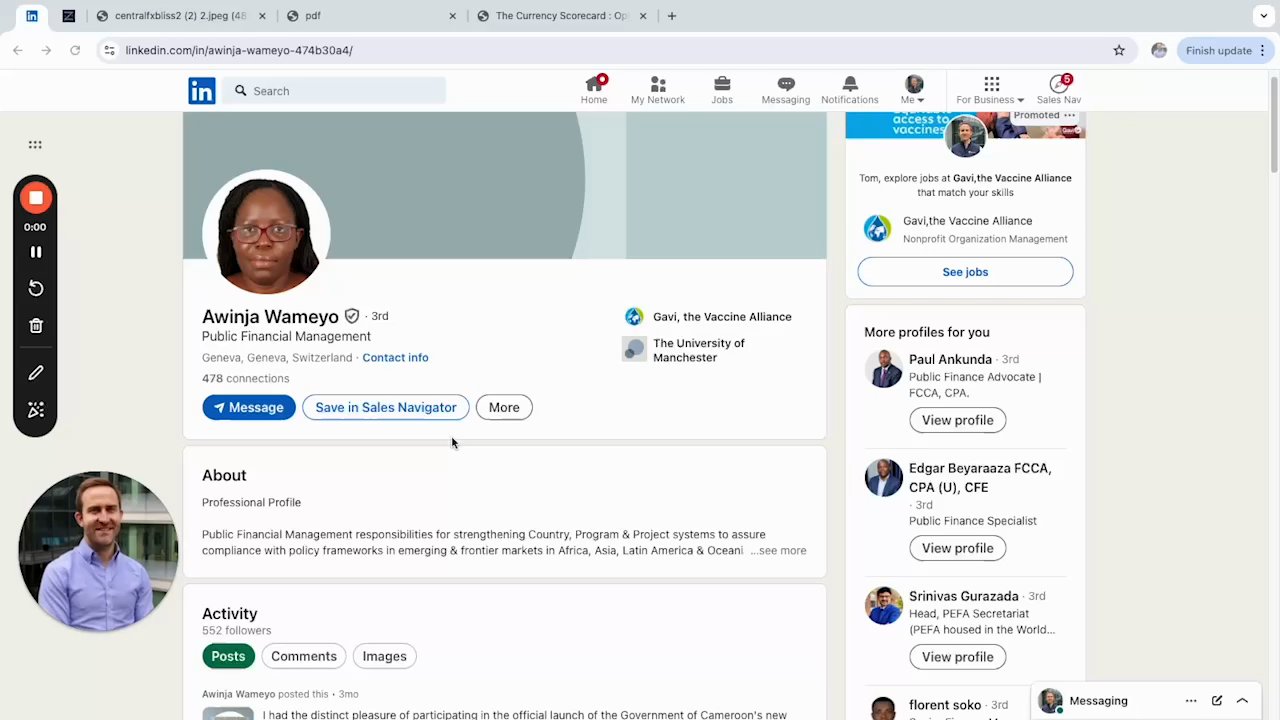This screenshot has width=1280, height=720.
Task: Open Gavi, the Vaccine Alliance link
Action: point(708,317)
